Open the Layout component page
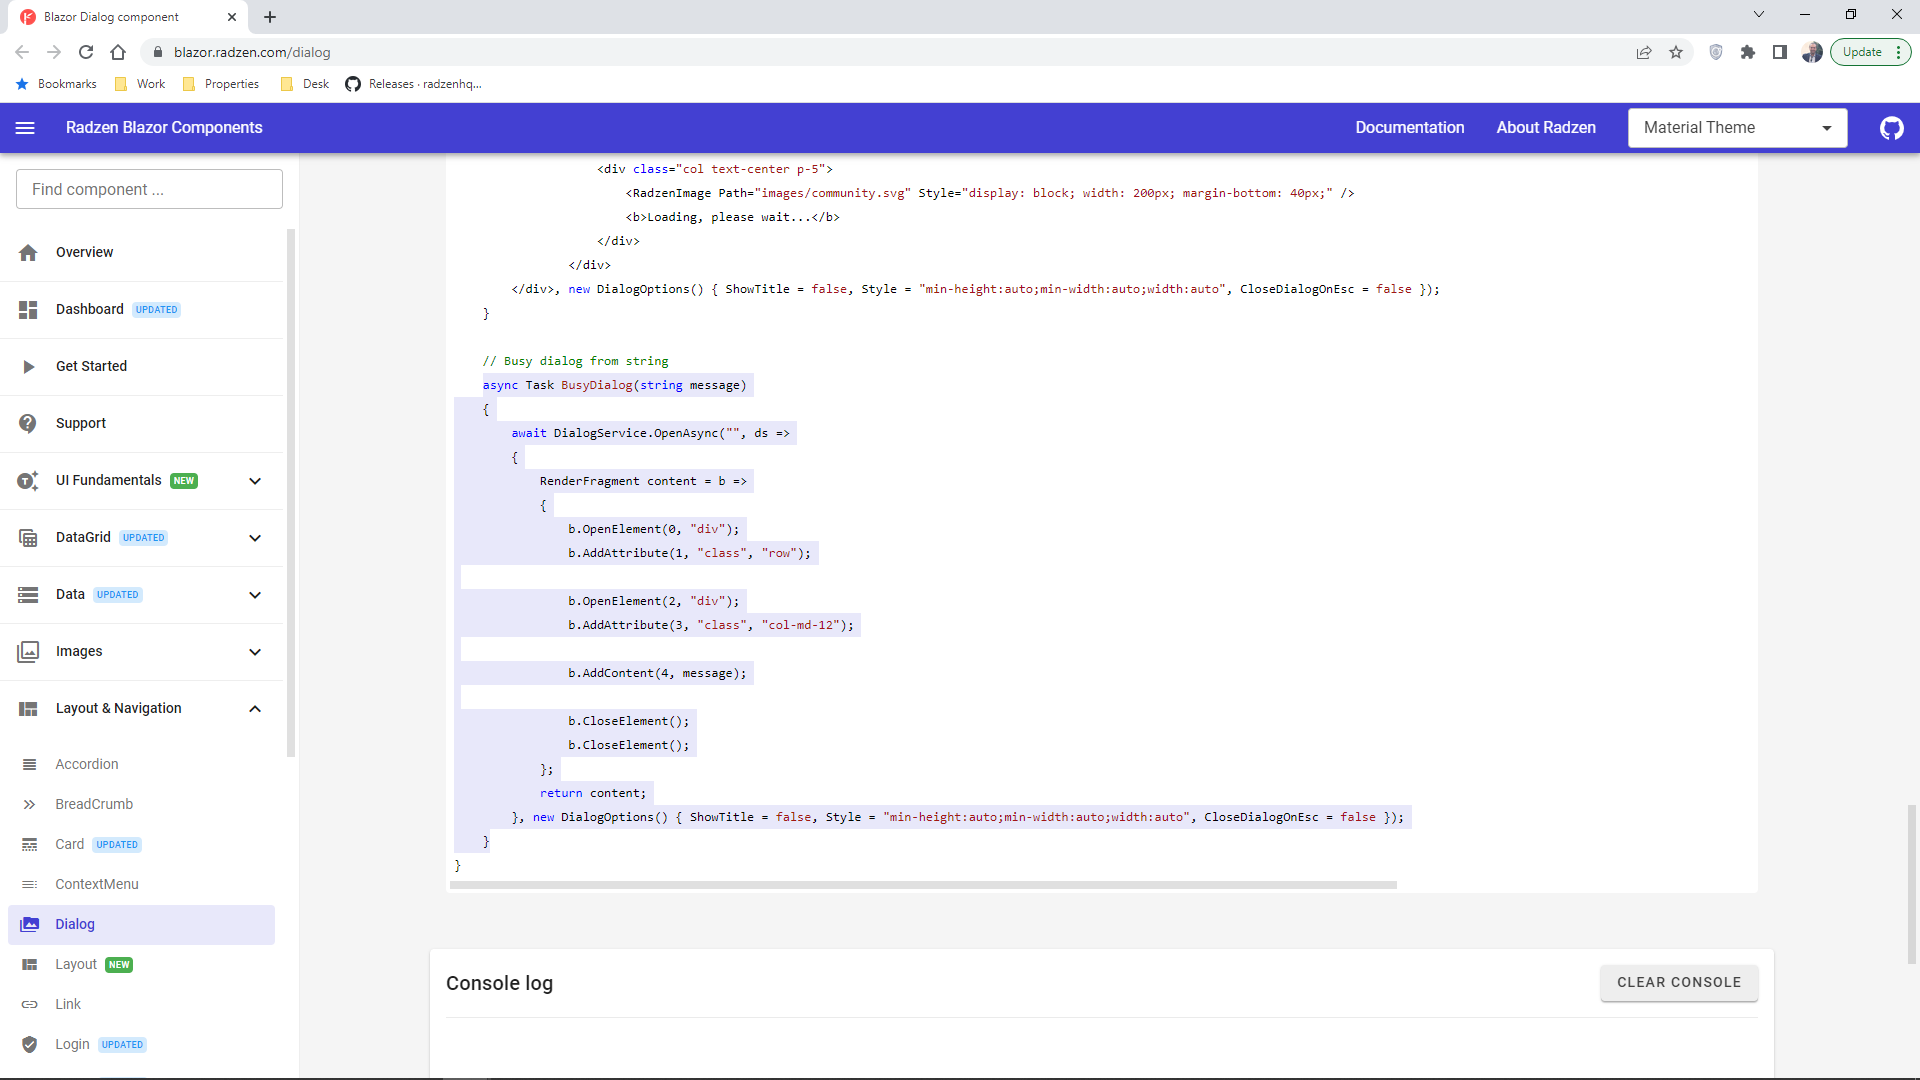 pyautogui.click(x=76, y=965)
